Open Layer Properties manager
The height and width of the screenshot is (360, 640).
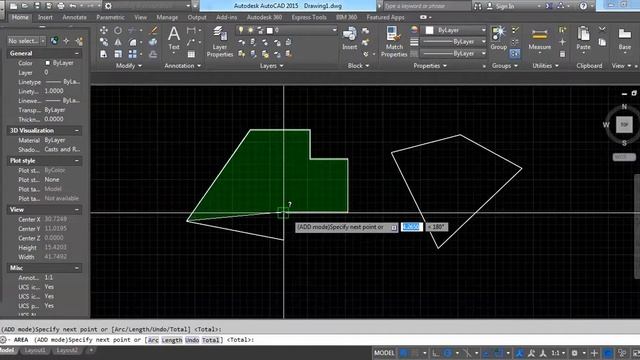pos(220,41)
